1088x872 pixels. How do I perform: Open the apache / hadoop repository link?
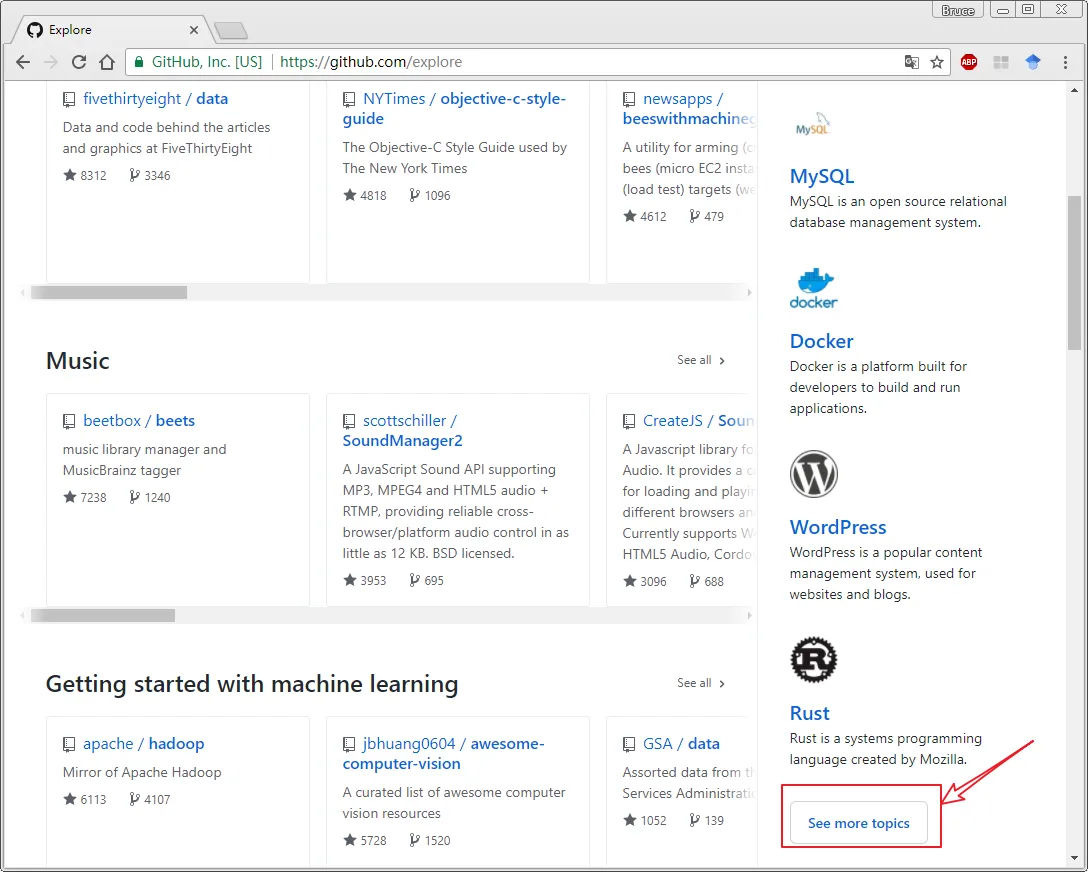(x=143, y=744)
